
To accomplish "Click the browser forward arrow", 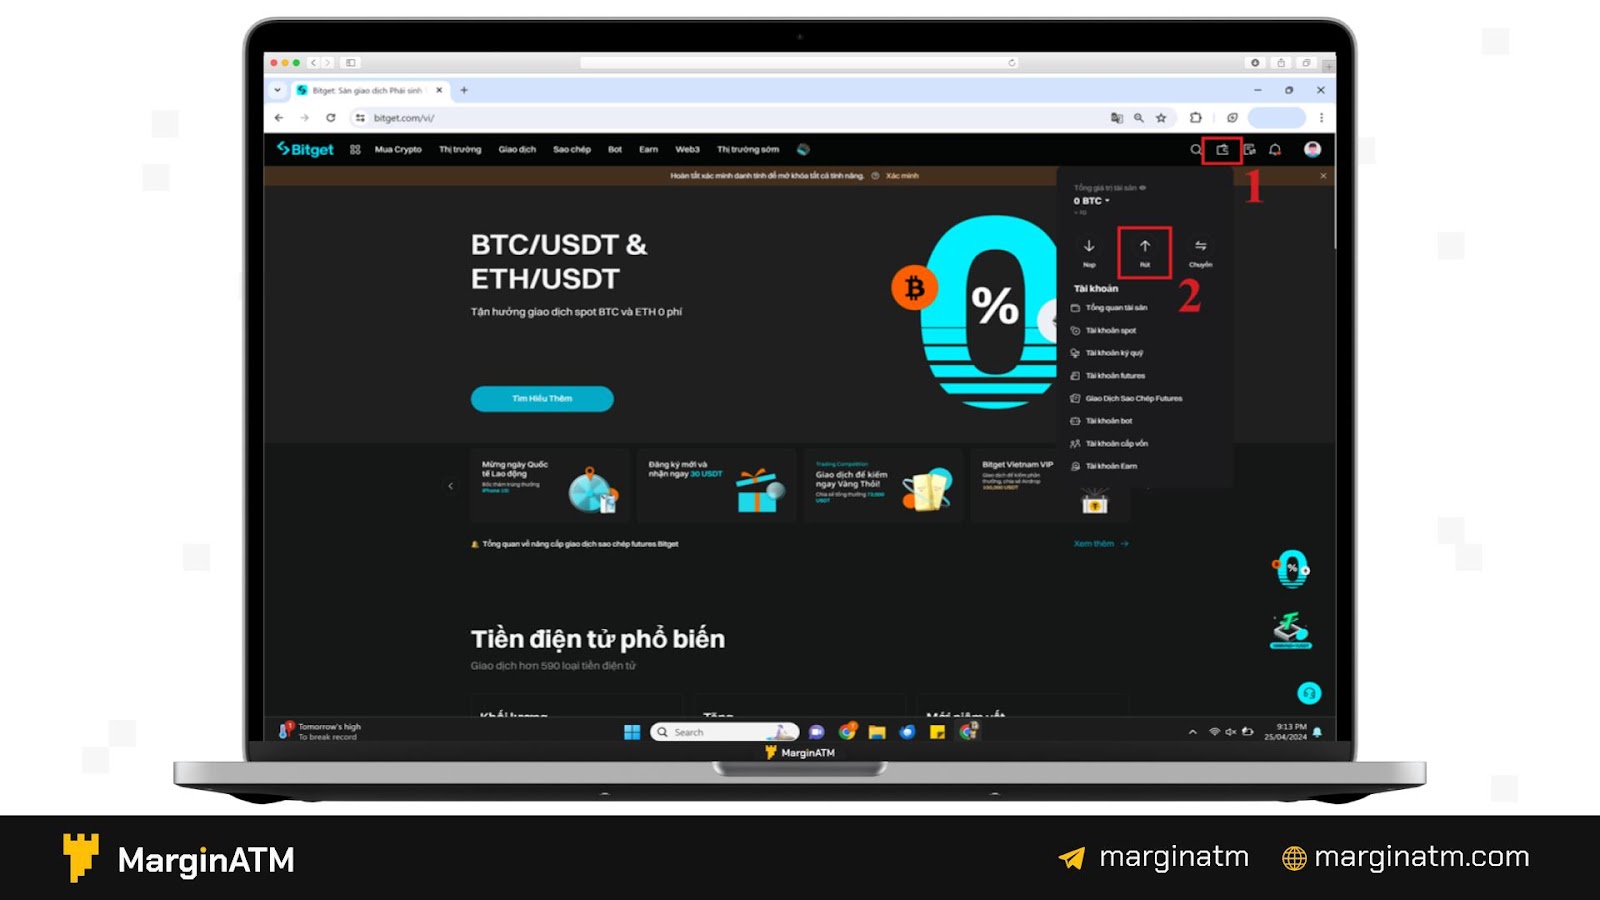I will click(x=304, y=118).
